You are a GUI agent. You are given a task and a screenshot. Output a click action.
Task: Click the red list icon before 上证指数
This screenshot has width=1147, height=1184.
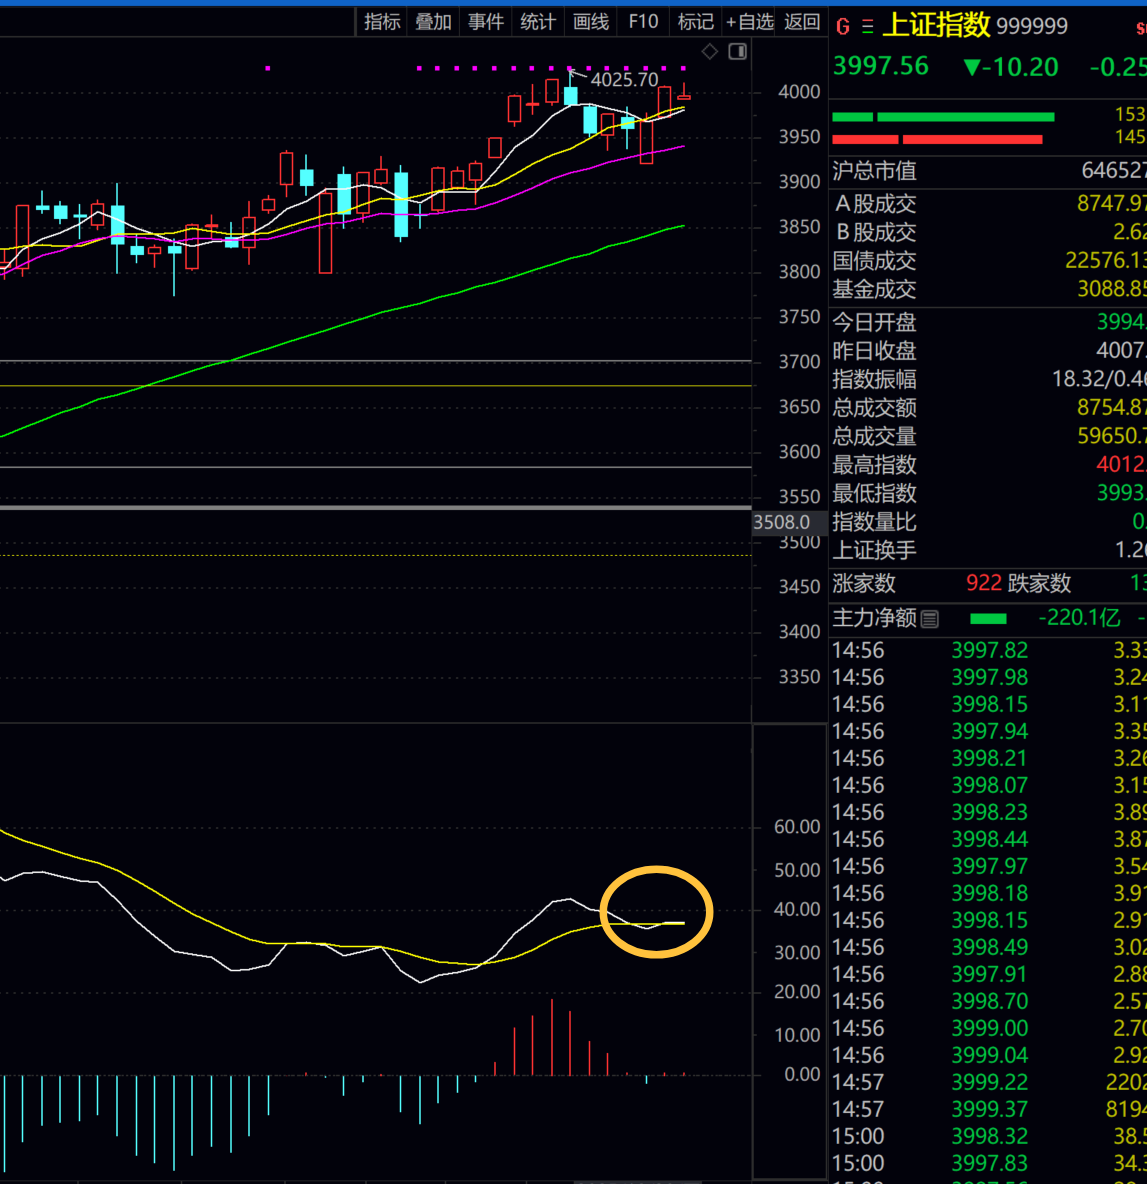tap(867, 27)
